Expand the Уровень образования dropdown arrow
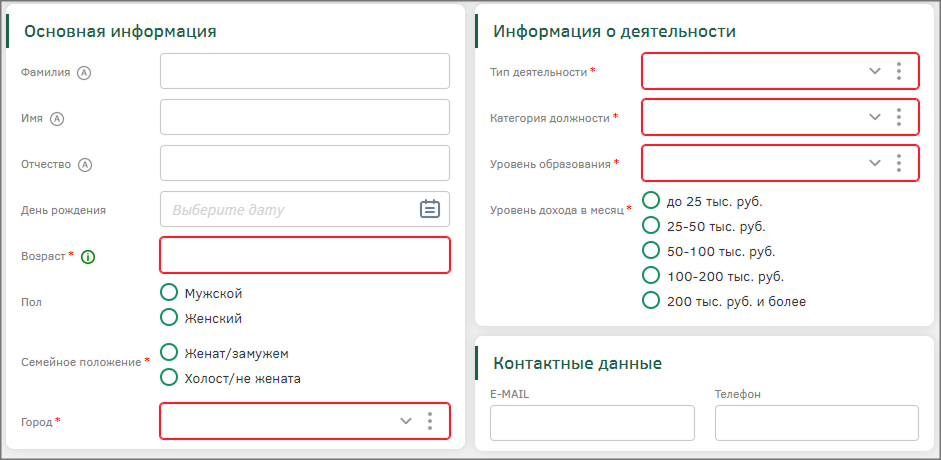Screen dimensions: 941x460 coord(874,163)
